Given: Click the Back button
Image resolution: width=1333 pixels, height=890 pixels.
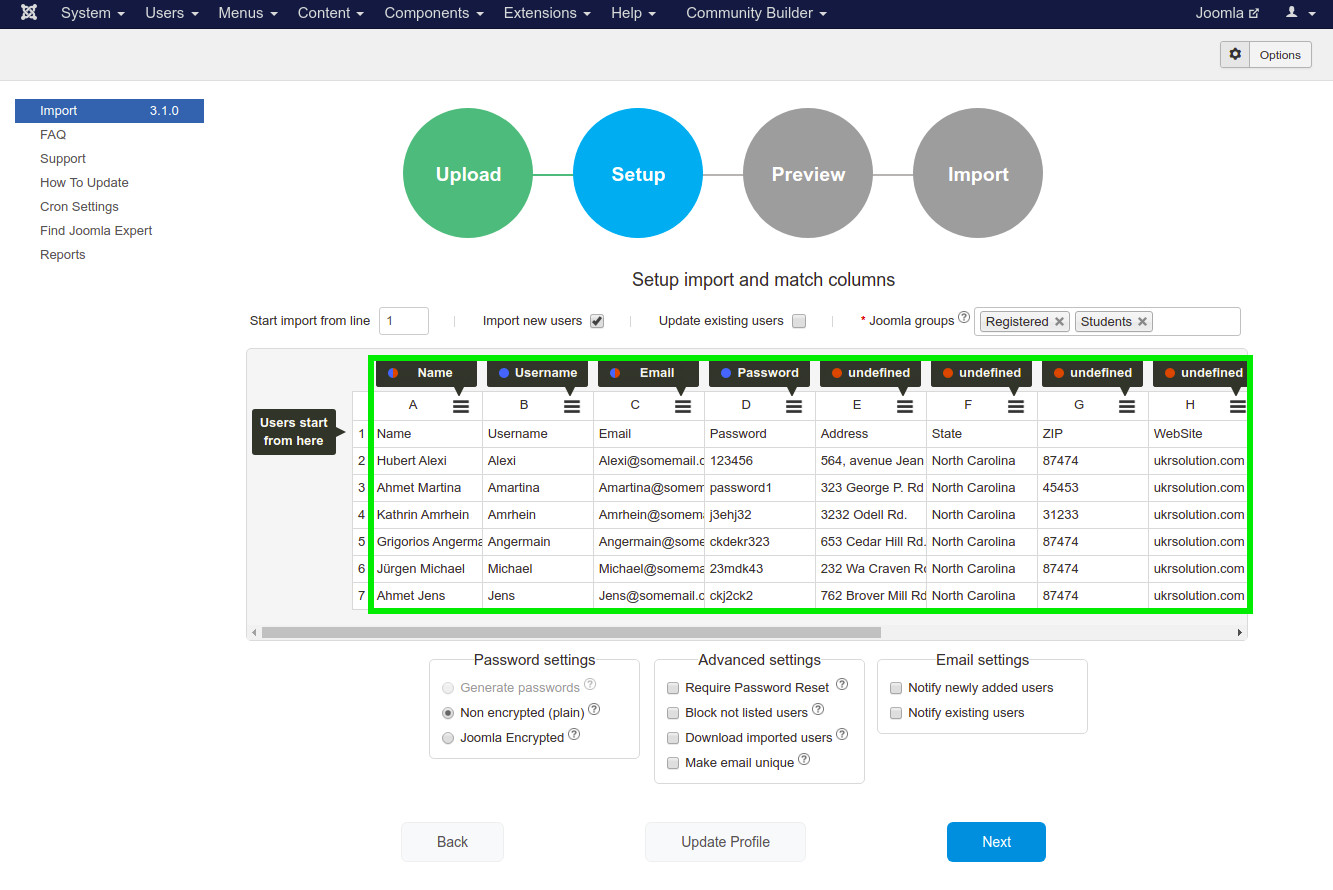Looking at the screenshot, I should click(452, 842).
